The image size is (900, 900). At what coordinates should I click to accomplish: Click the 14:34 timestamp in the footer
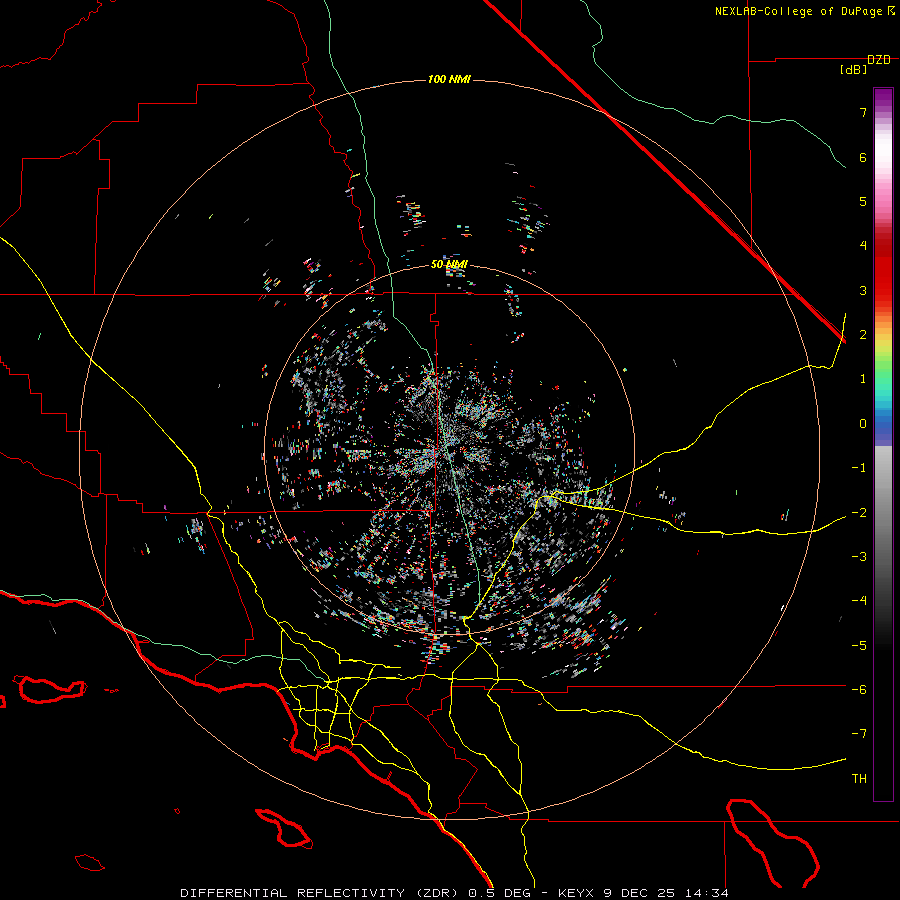click(x=708, y=892)
